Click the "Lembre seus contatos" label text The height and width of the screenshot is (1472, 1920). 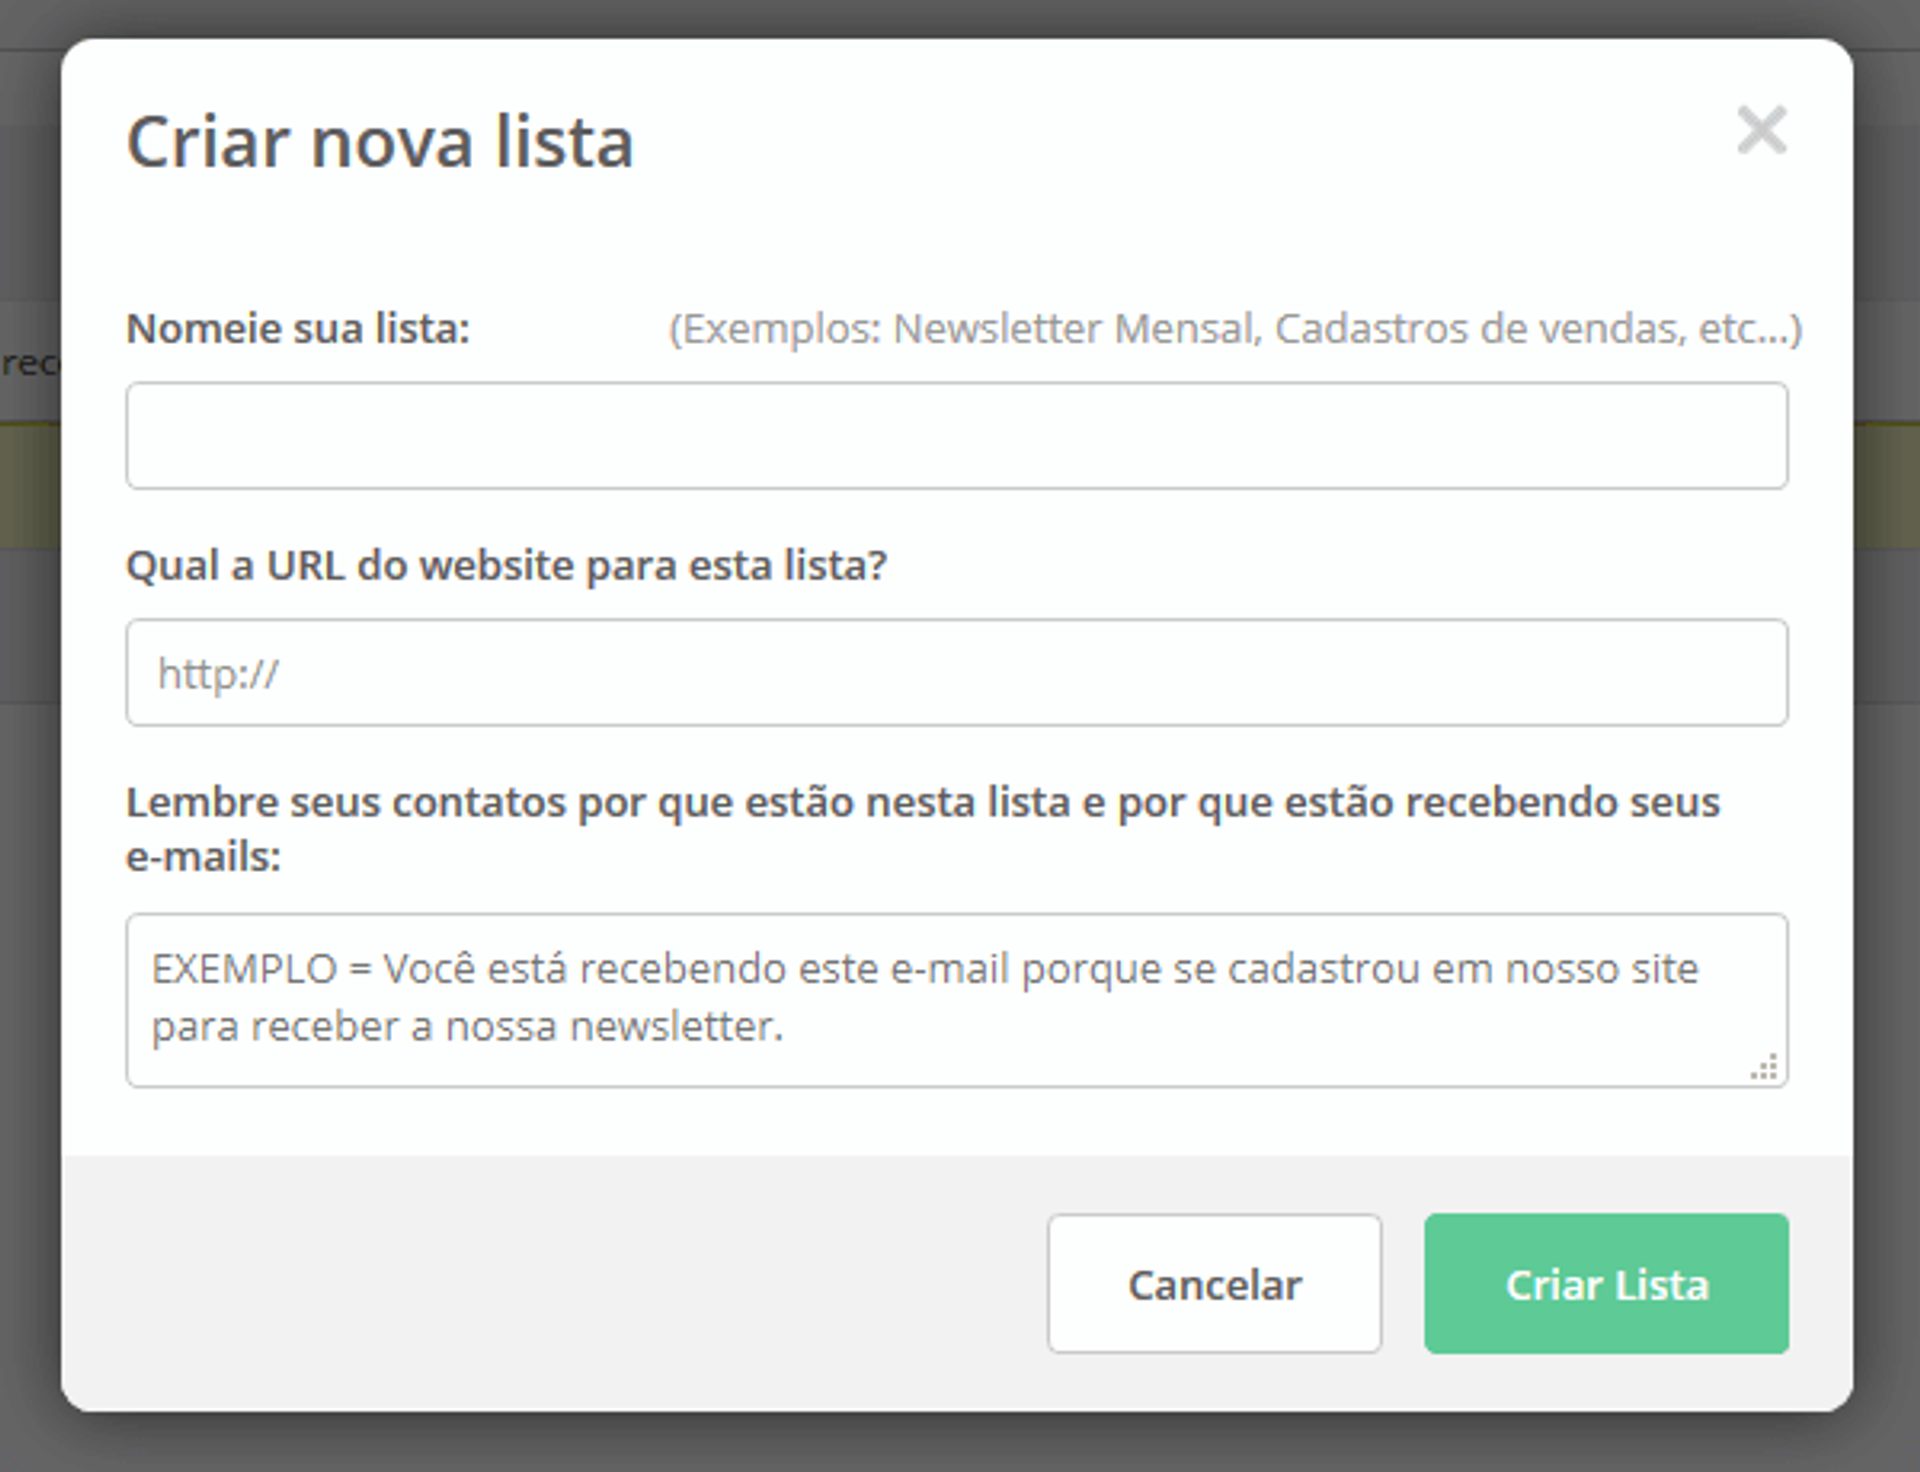(x=920, y=803)
